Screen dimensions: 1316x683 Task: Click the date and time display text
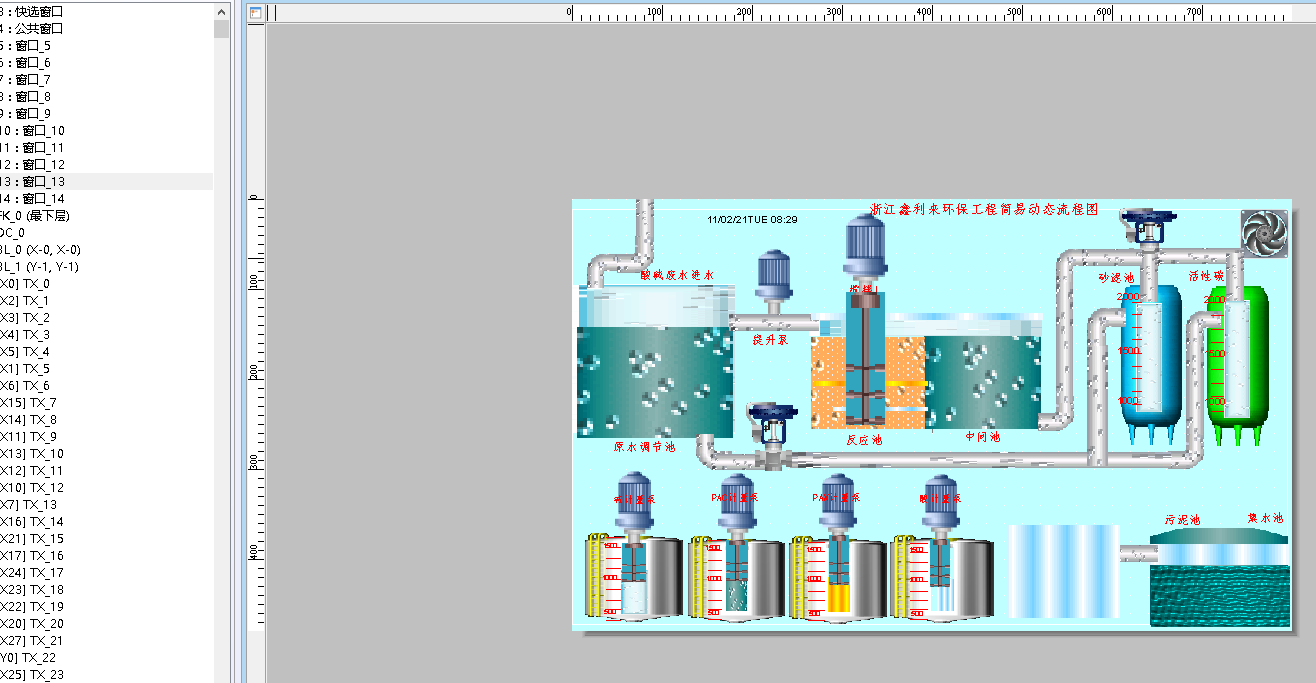point(752,220)
